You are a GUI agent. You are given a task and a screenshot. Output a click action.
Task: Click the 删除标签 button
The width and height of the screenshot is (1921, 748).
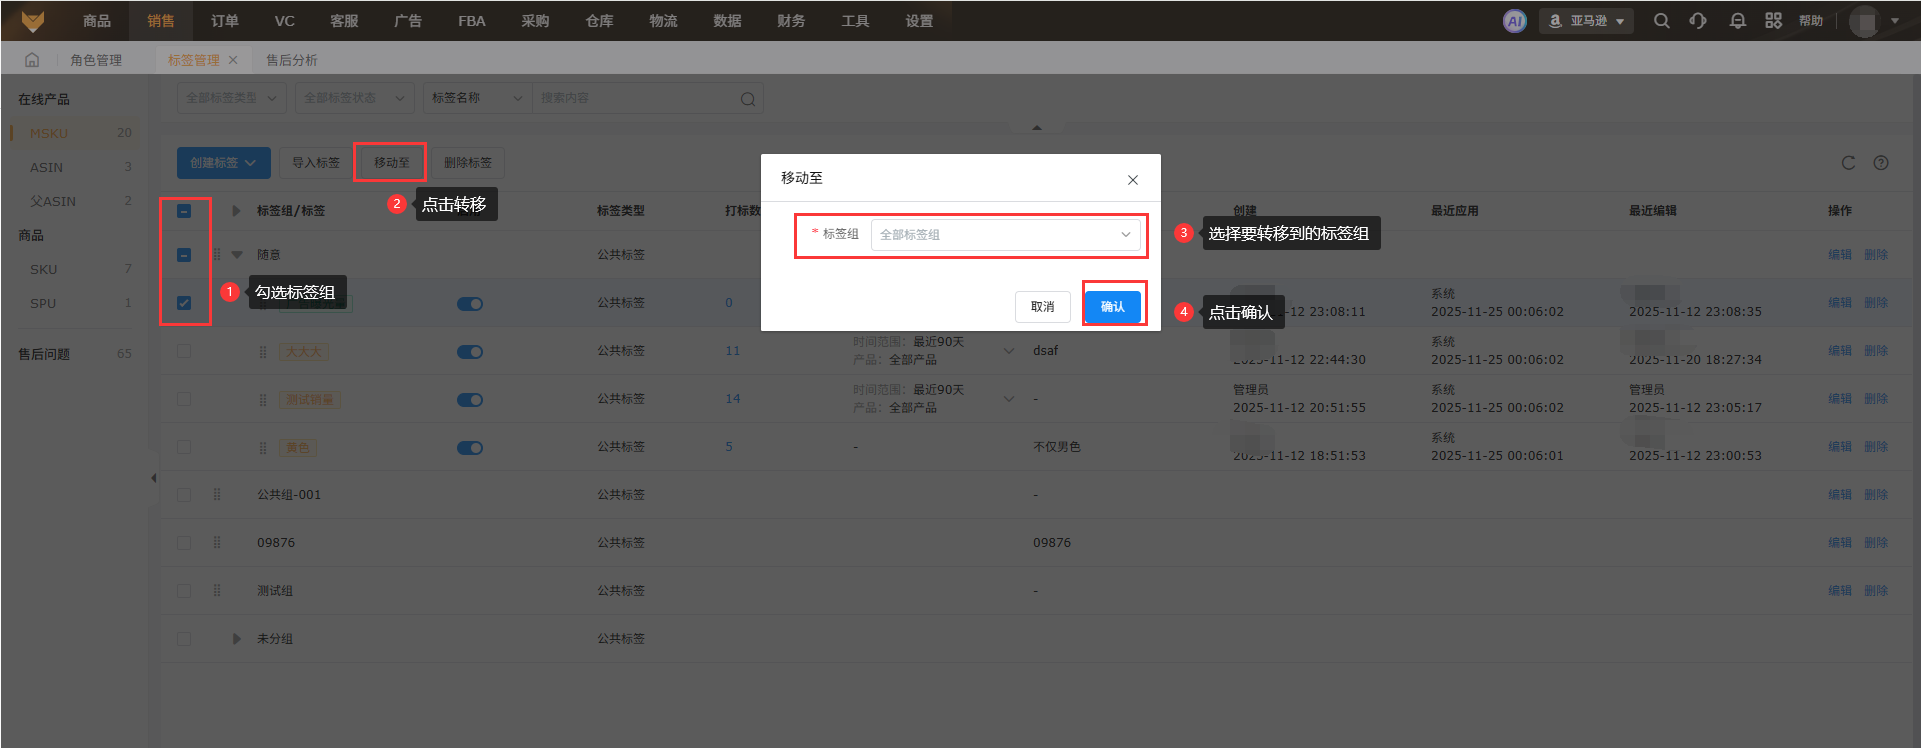pos(468,163)
